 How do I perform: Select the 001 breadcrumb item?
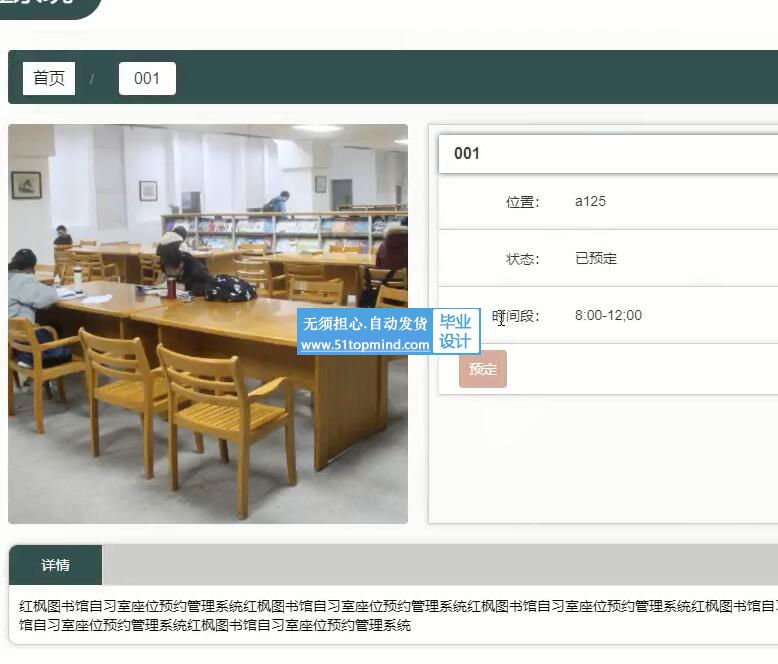147,78
